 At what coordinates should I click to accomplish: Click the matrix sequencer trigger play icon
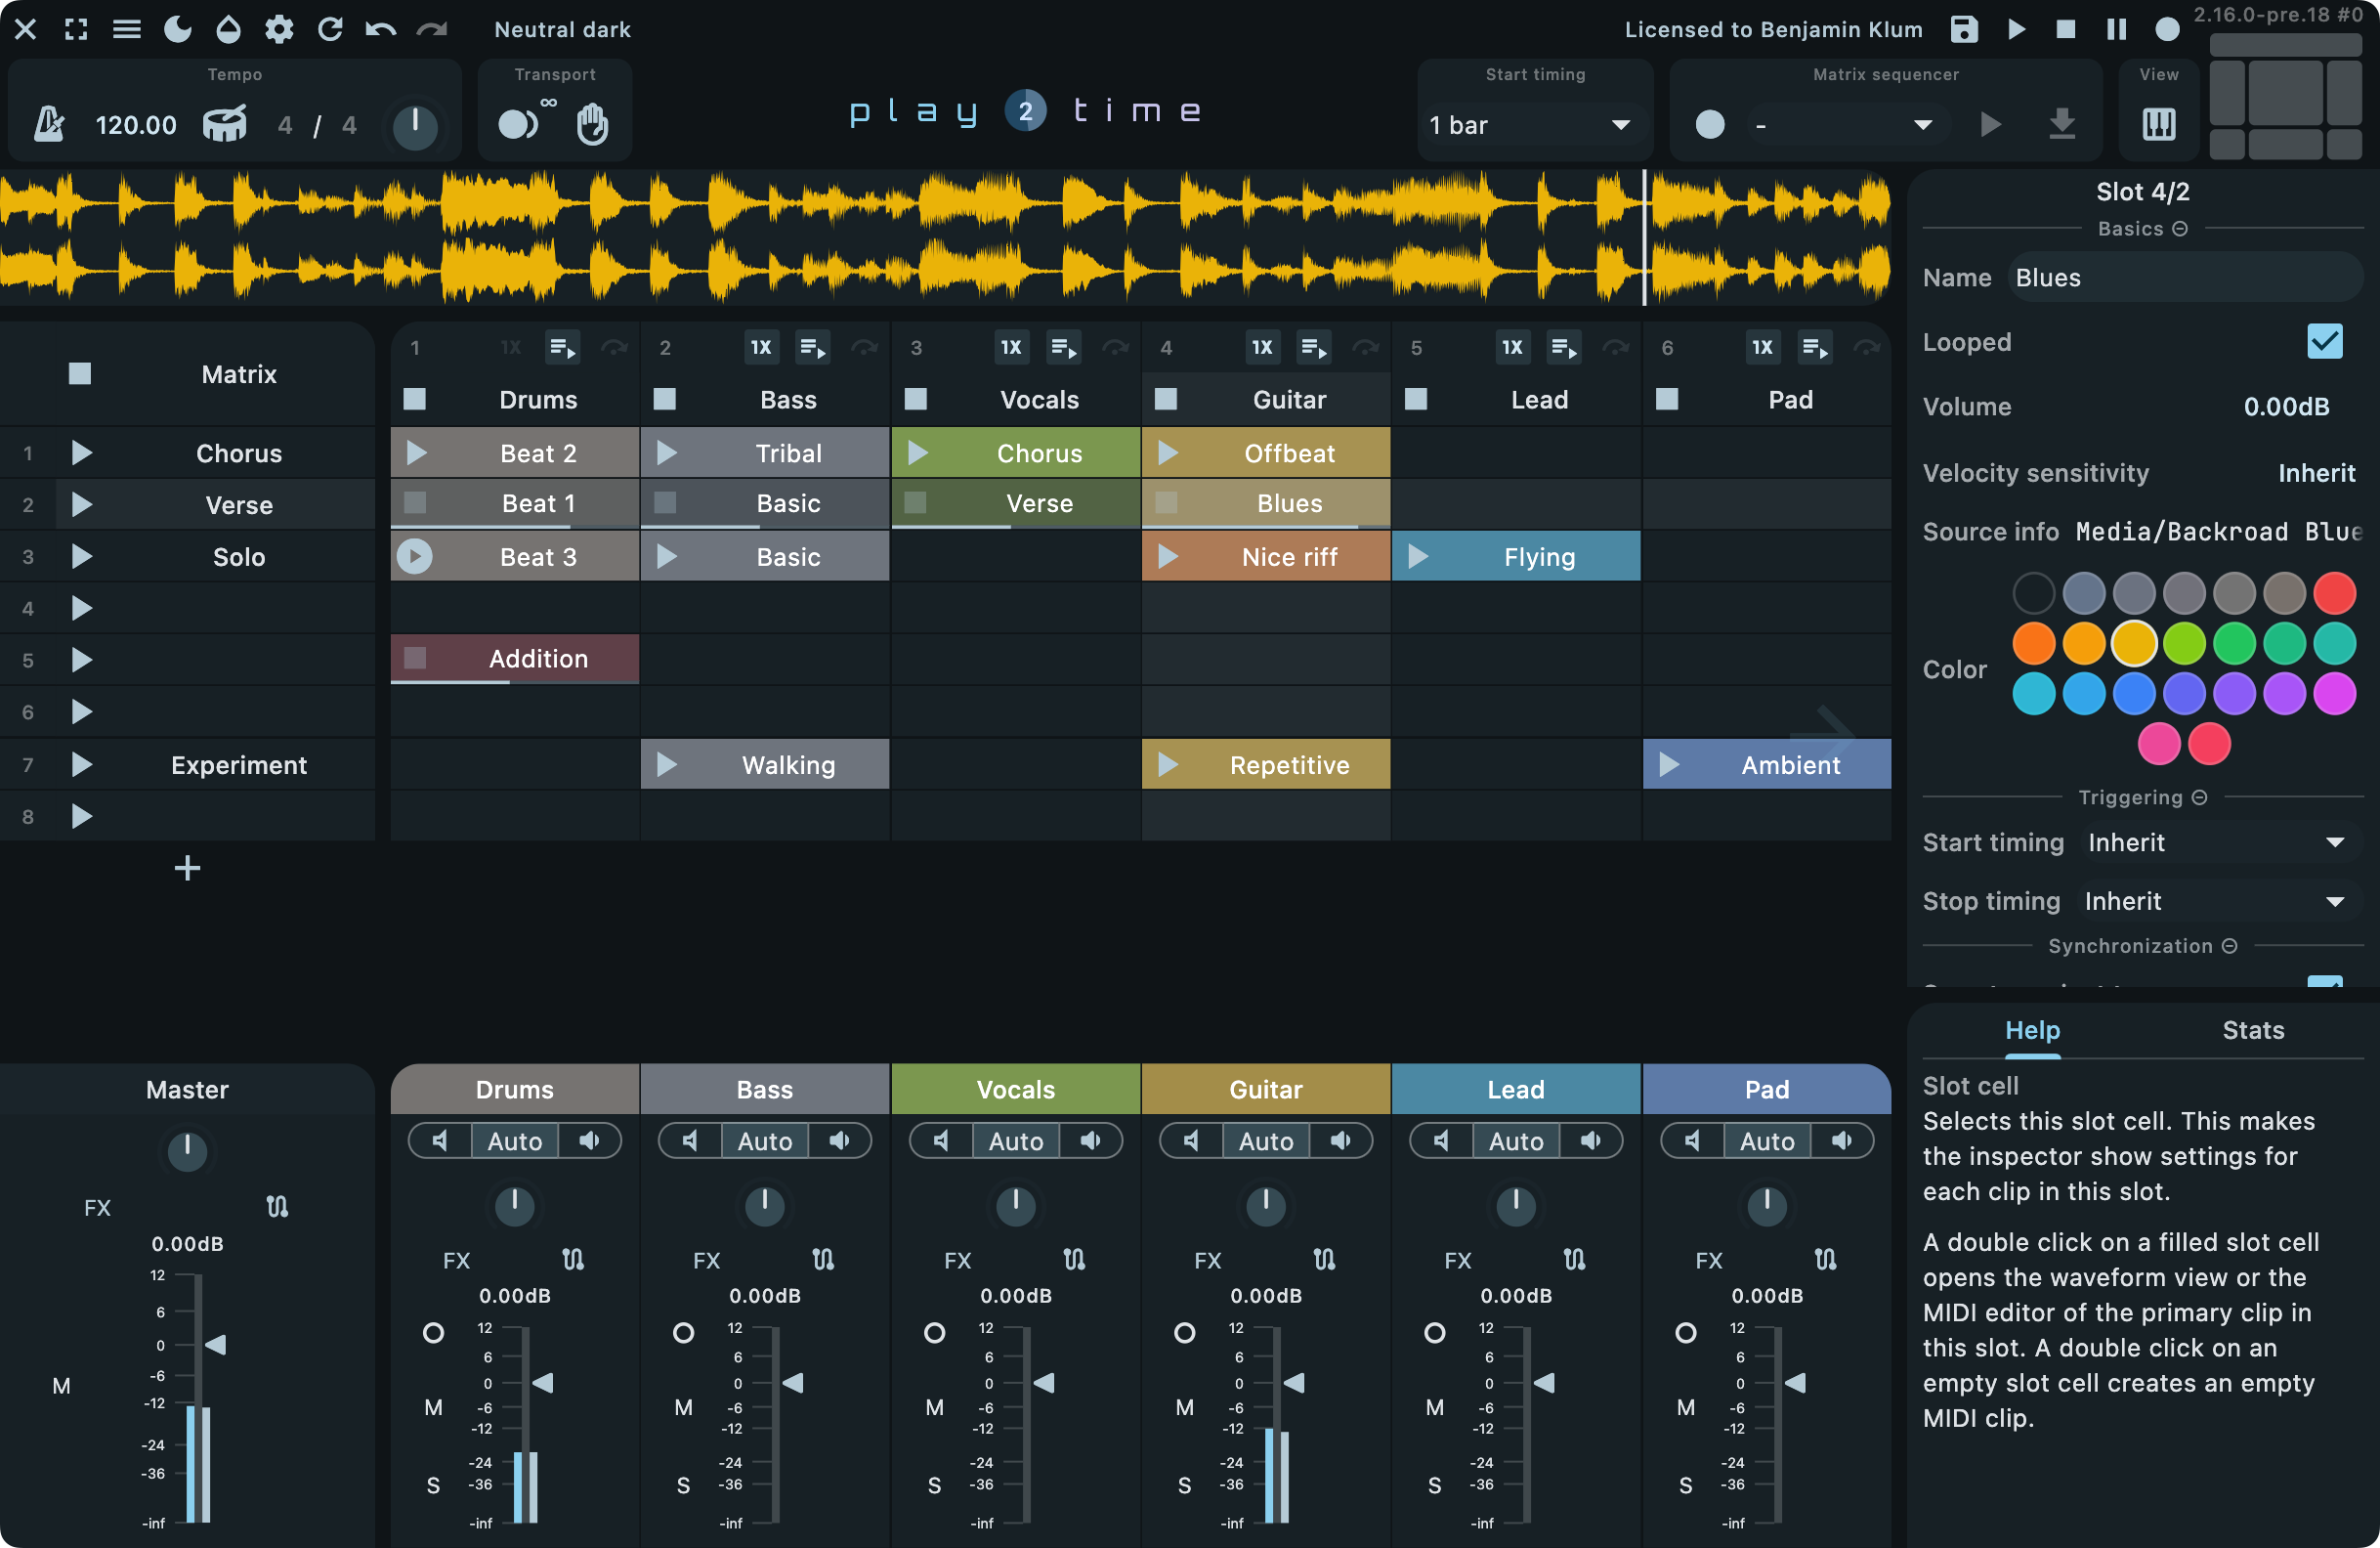point(1991,121)
